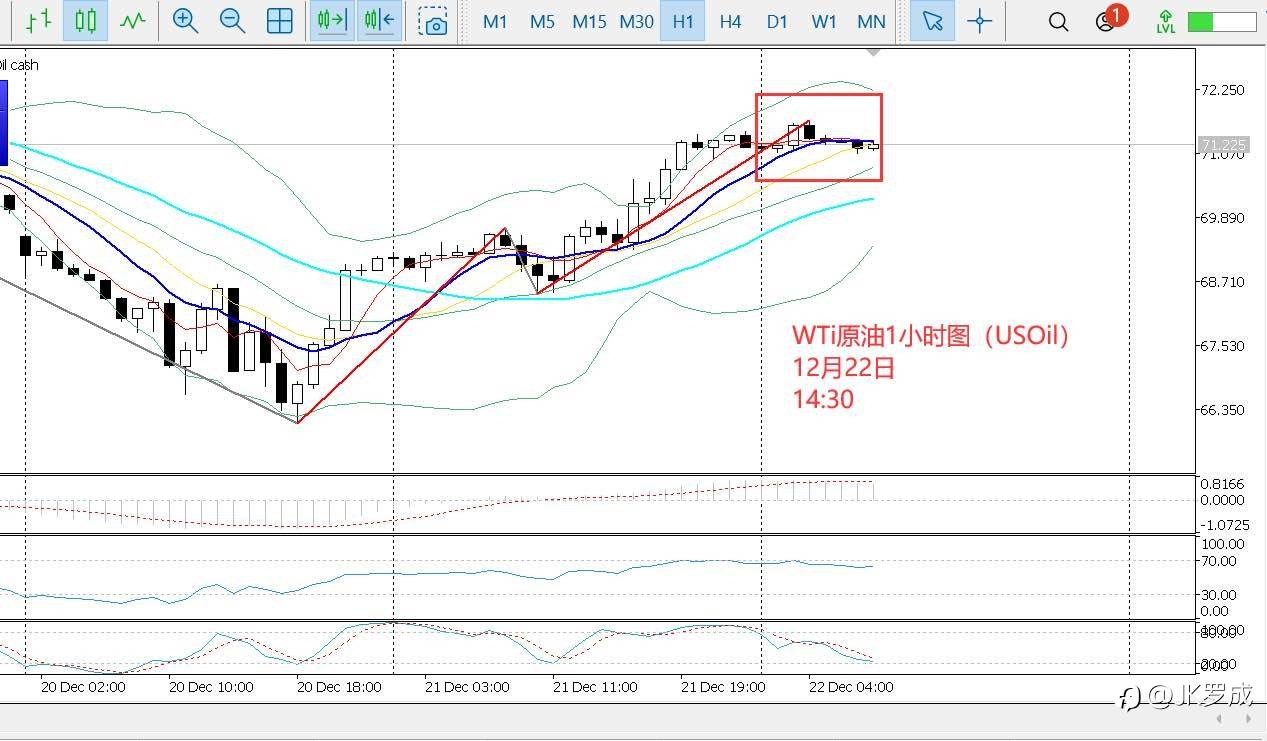Image resolution: width=1267 pixels, height=741 pixels.
Task: Activate the crosshair tool
Action: tap(980, 21)
